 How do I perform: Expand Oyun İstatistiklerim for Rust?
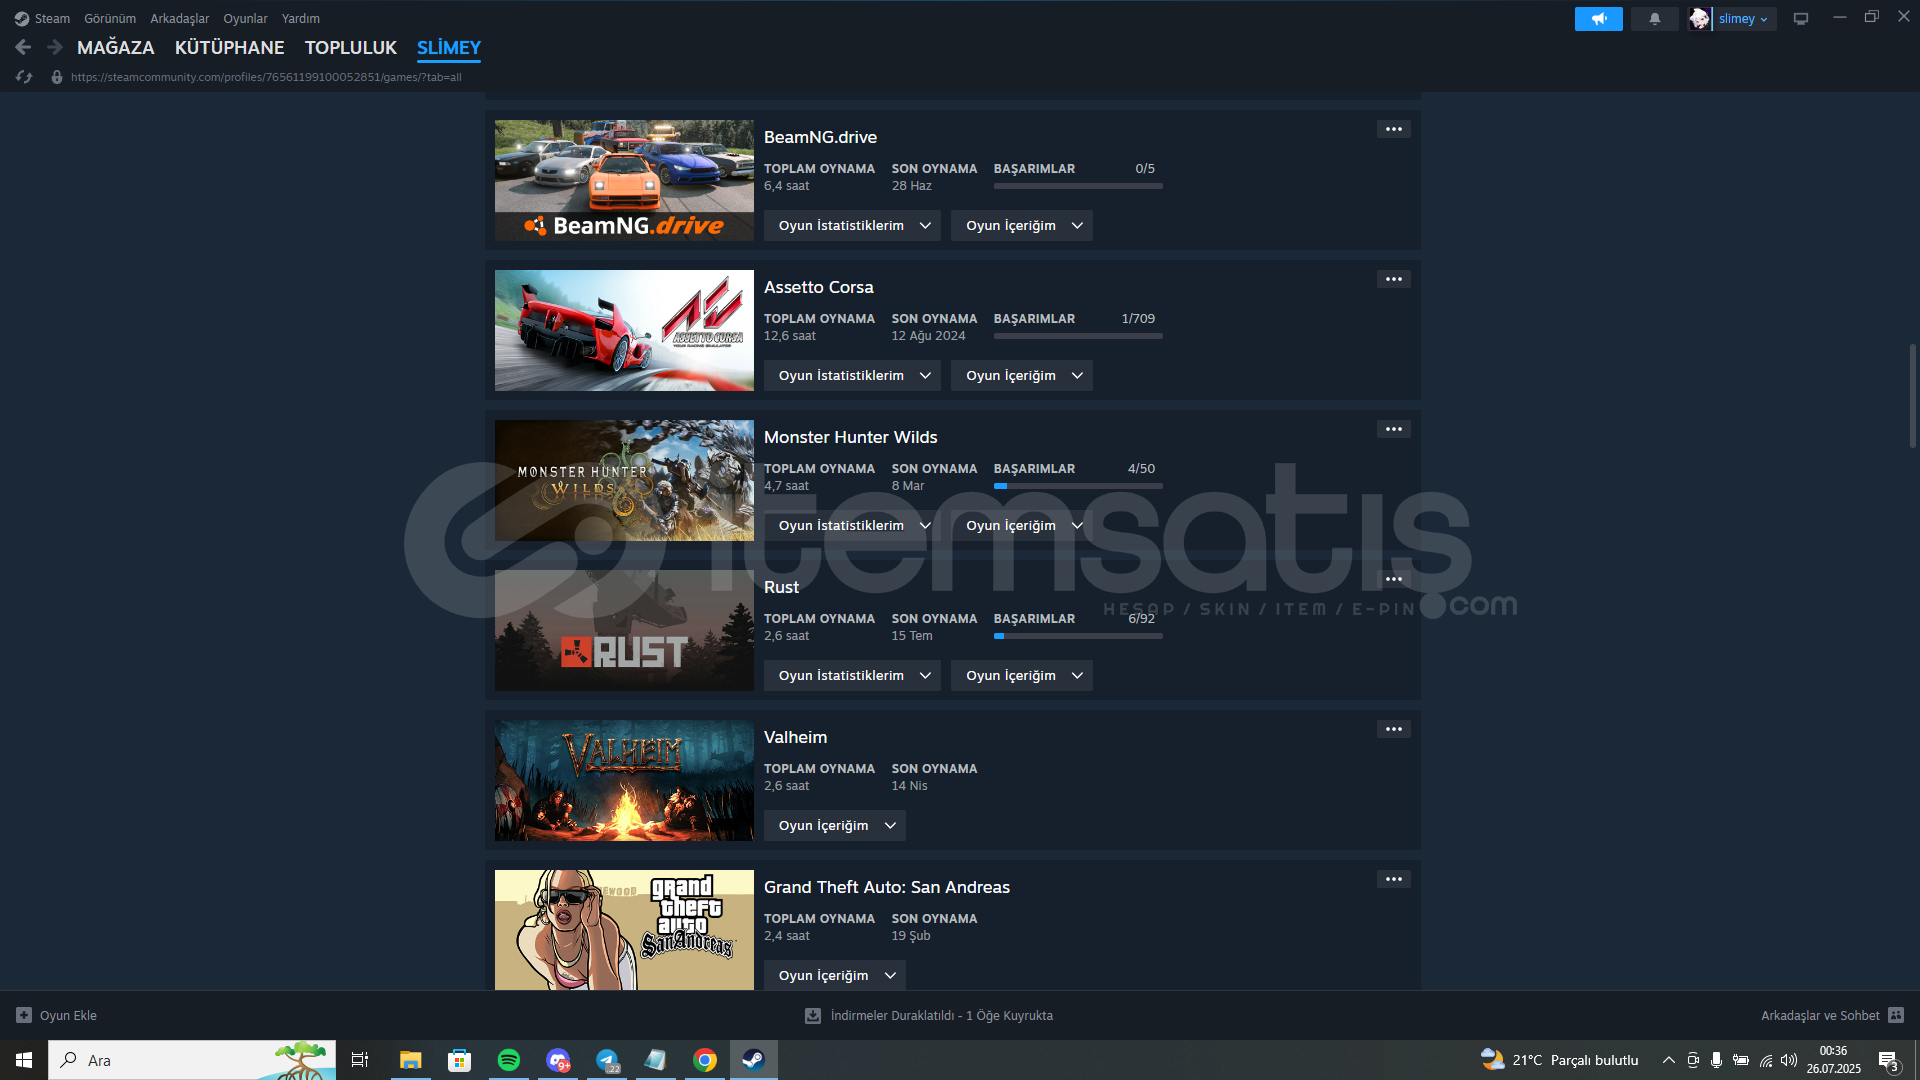(852, 676)
